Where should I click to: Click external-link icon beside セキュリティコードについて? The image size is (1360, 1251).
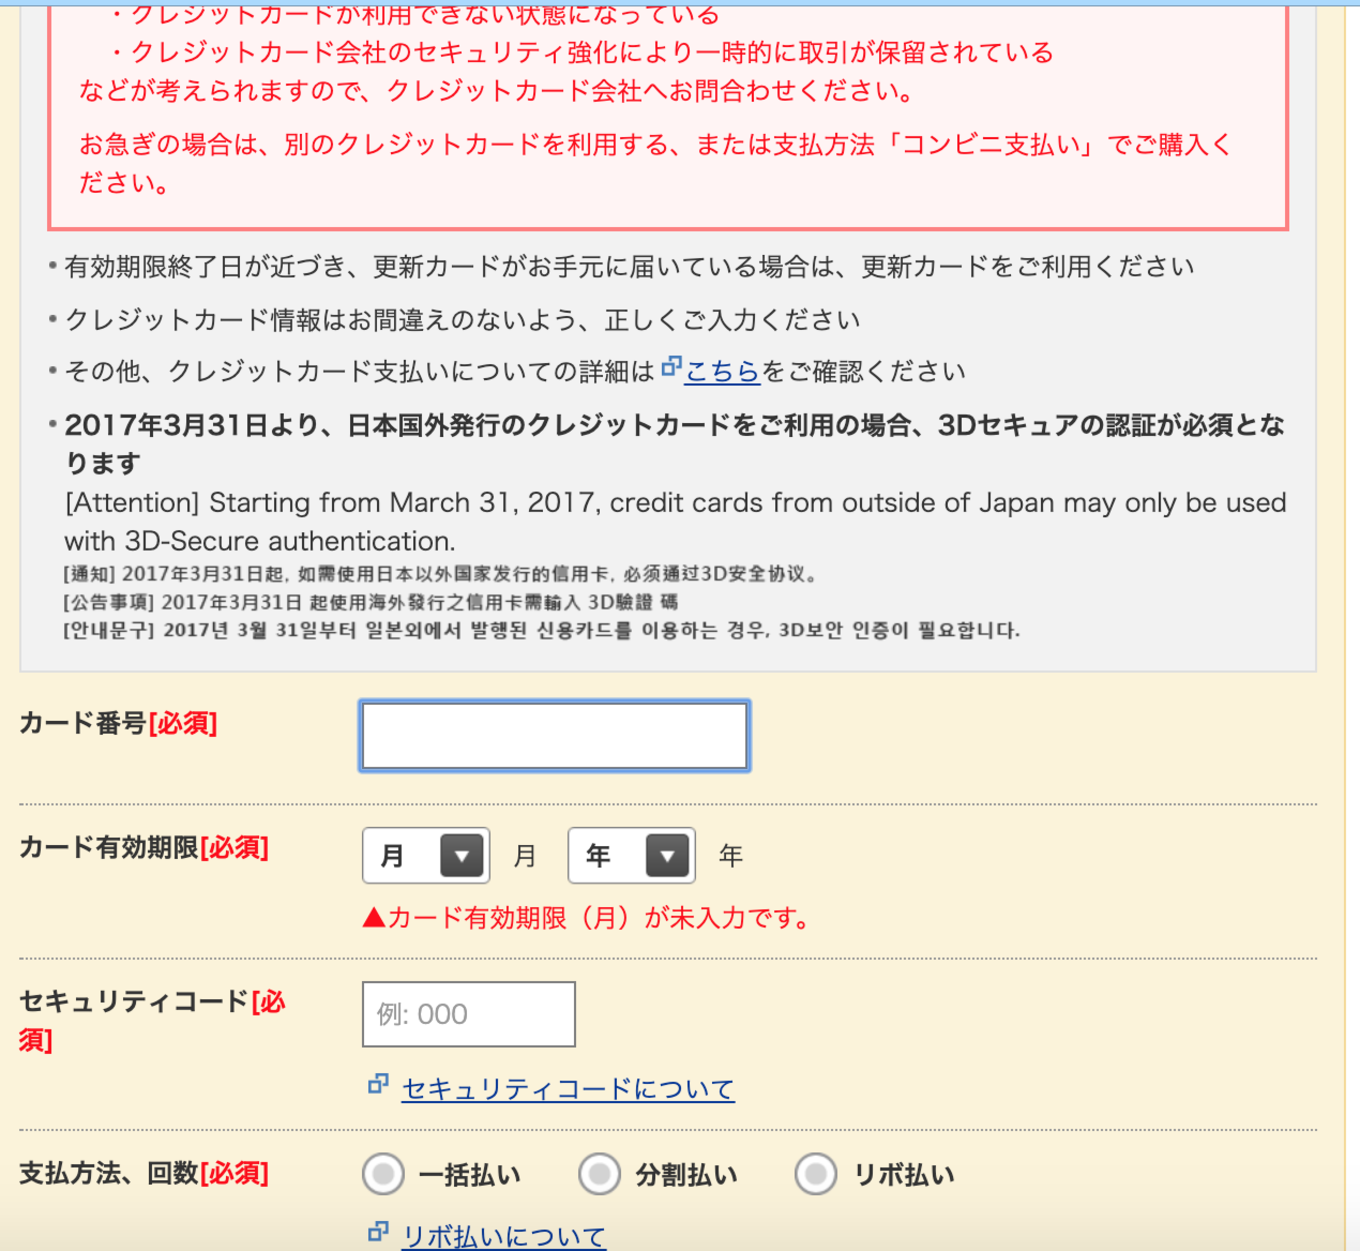point(378,1084)
